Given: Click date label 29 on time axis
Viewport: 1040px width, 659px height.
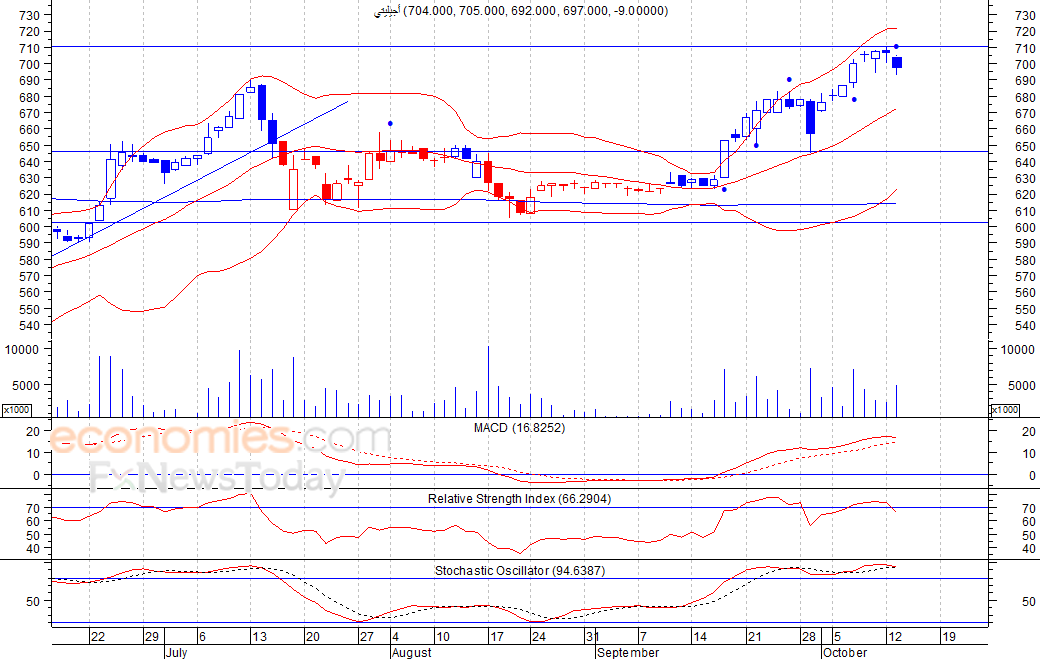Looking at the screenshot, I should click(152, 636).
